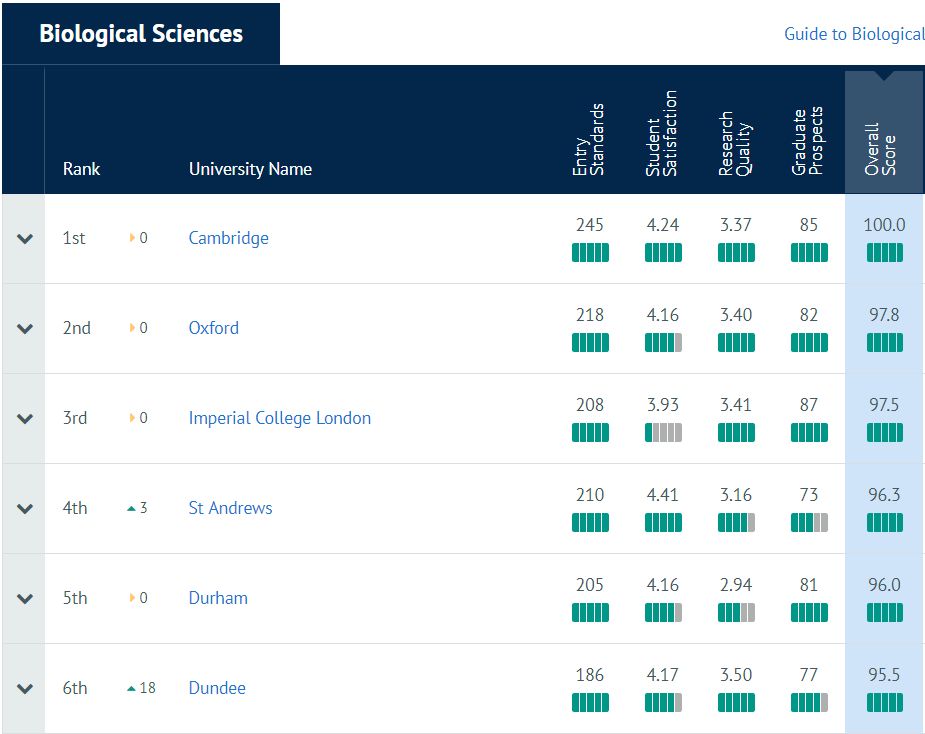The width and height of the screenshot is (925, 734).
Task: Click Imperial's Student Satisfaction rating bar
Action: coord(663,432)
